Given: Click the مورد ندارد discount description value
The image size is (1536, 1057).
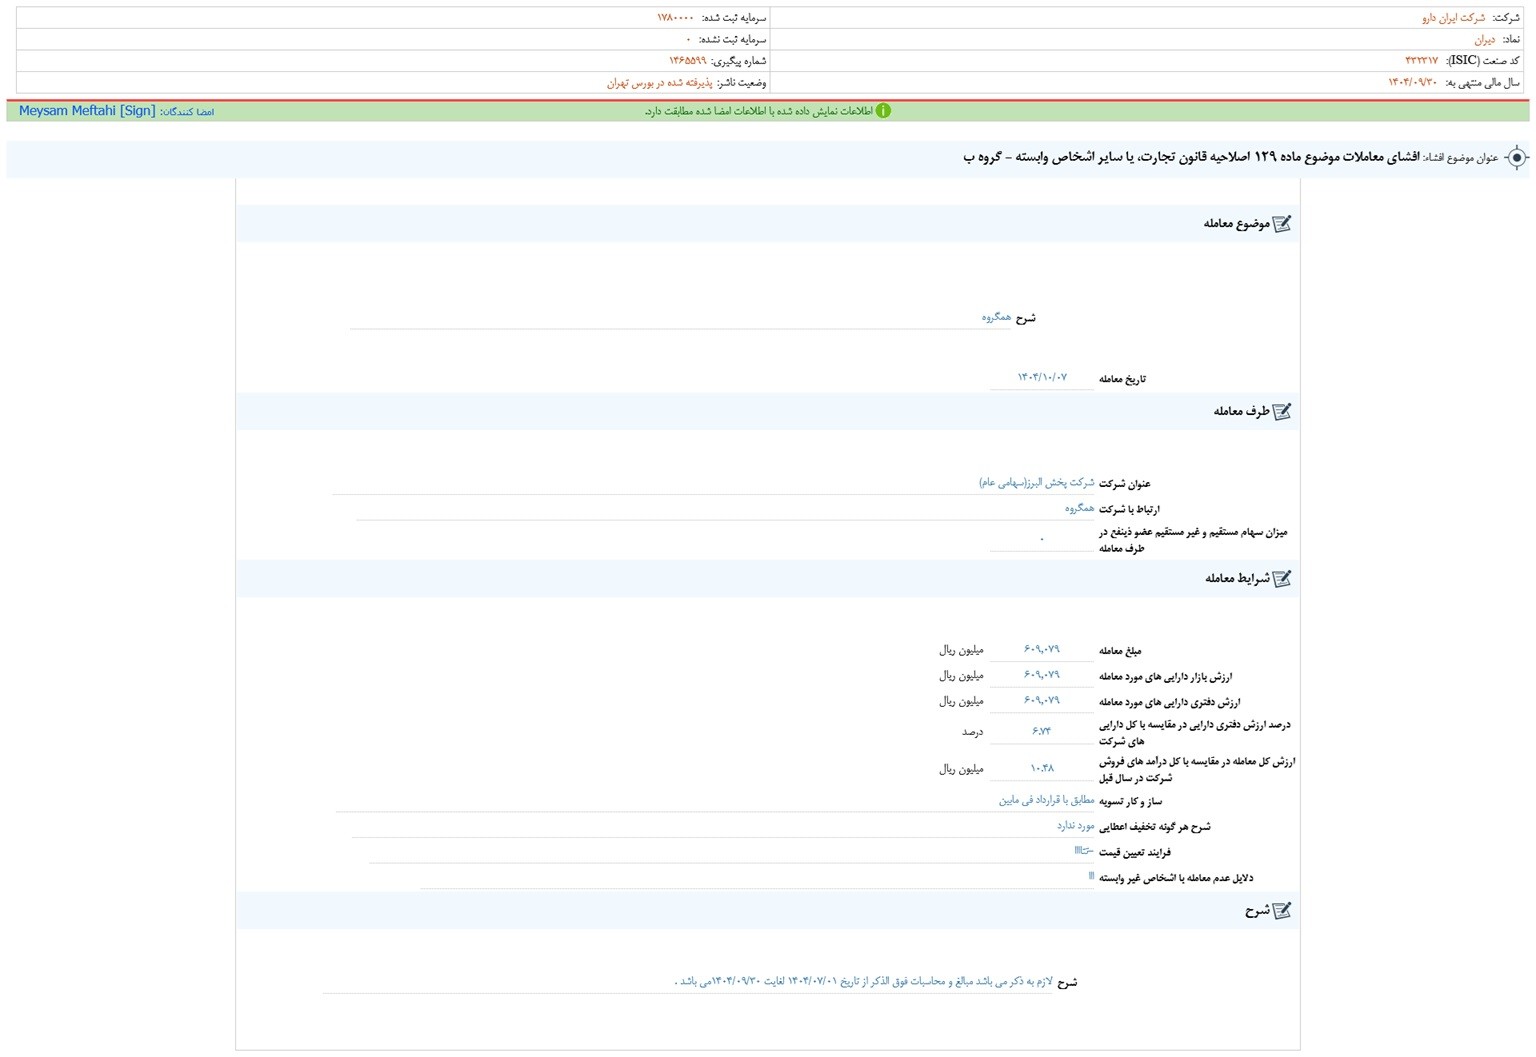Looking at the screenshot, I should (x=1076, y=827).
